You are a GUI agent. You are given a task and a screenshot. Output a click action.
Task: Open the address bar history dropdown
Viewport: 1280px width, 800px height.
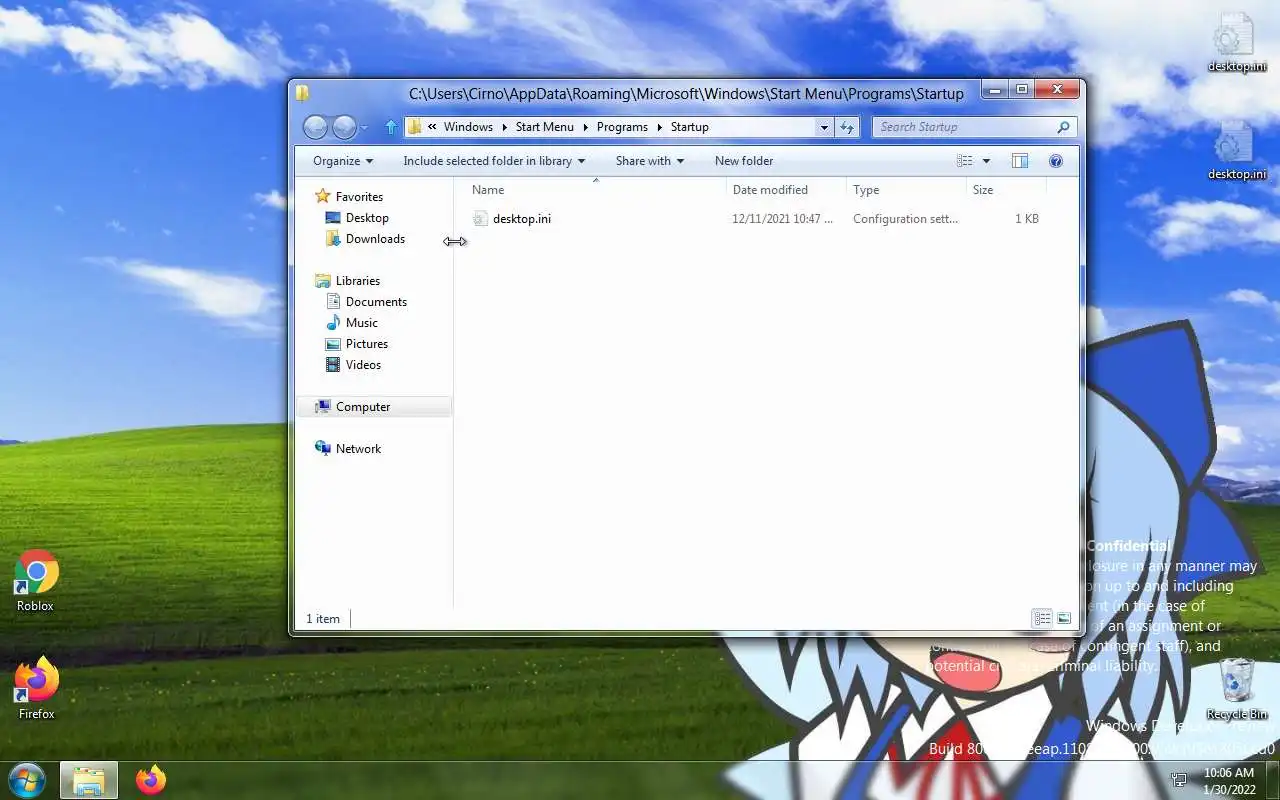point(824,127)
